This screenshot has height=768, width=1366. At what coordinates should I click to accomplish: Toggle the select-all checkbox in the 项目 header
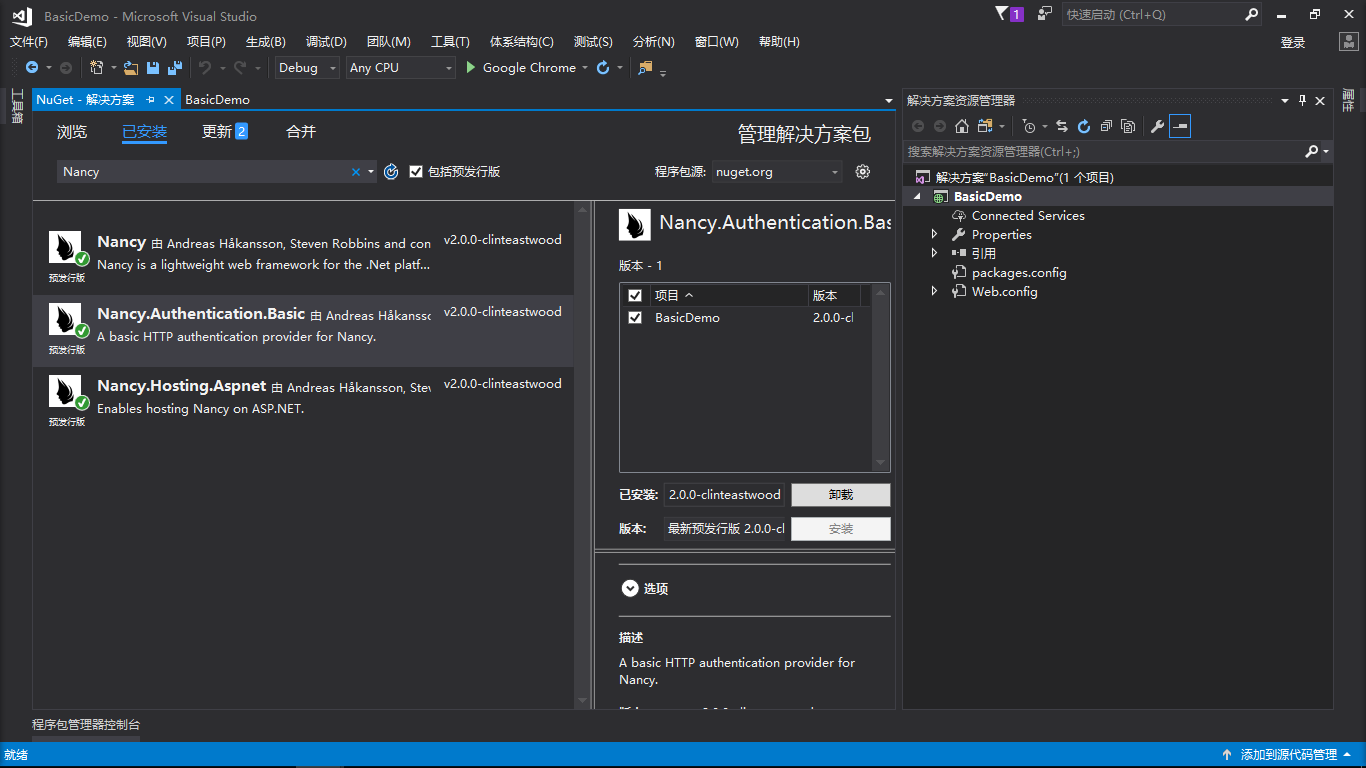coord(634,296)
